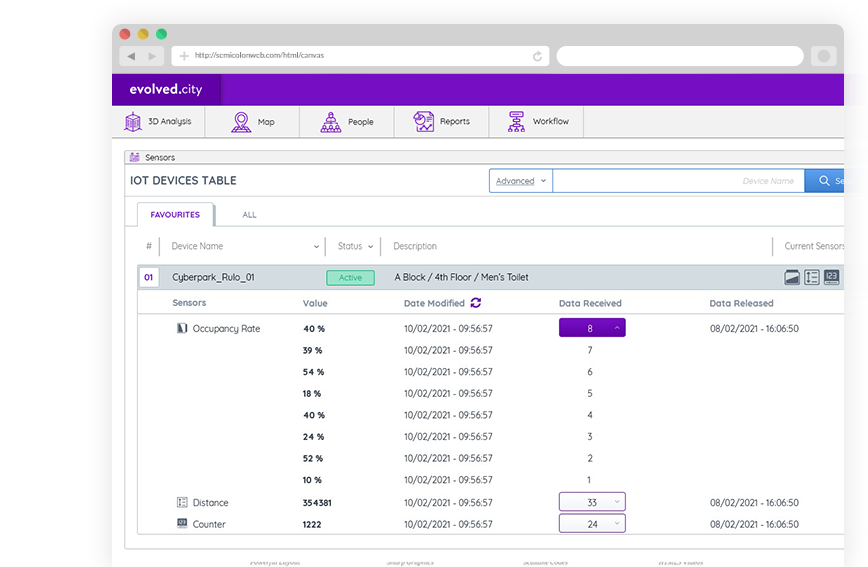The width and height of the screenshot is (868, 567).
Task: Click the Counter value 1222
Action: [x=312, y=524]
